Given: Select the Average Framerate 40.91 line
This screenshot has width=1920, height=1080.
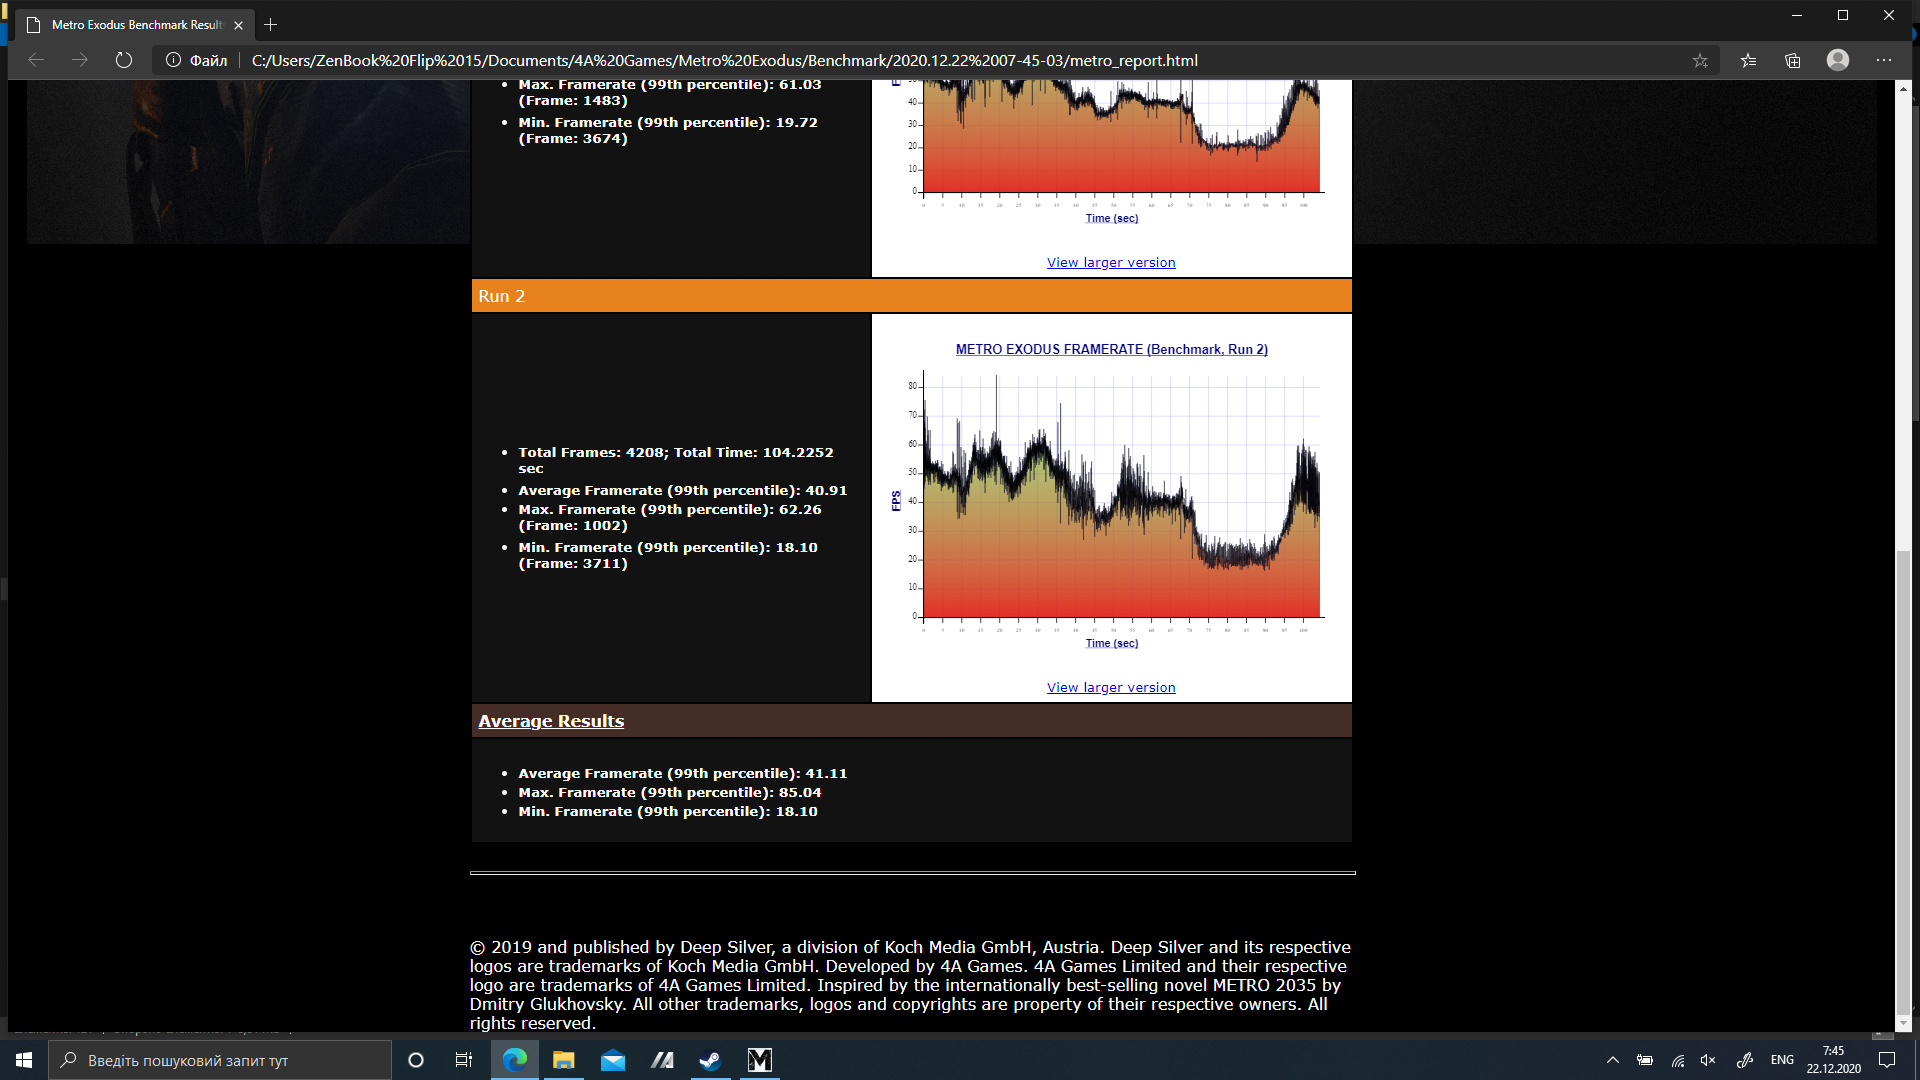Looking at the screenshot, I should [682, 491].
